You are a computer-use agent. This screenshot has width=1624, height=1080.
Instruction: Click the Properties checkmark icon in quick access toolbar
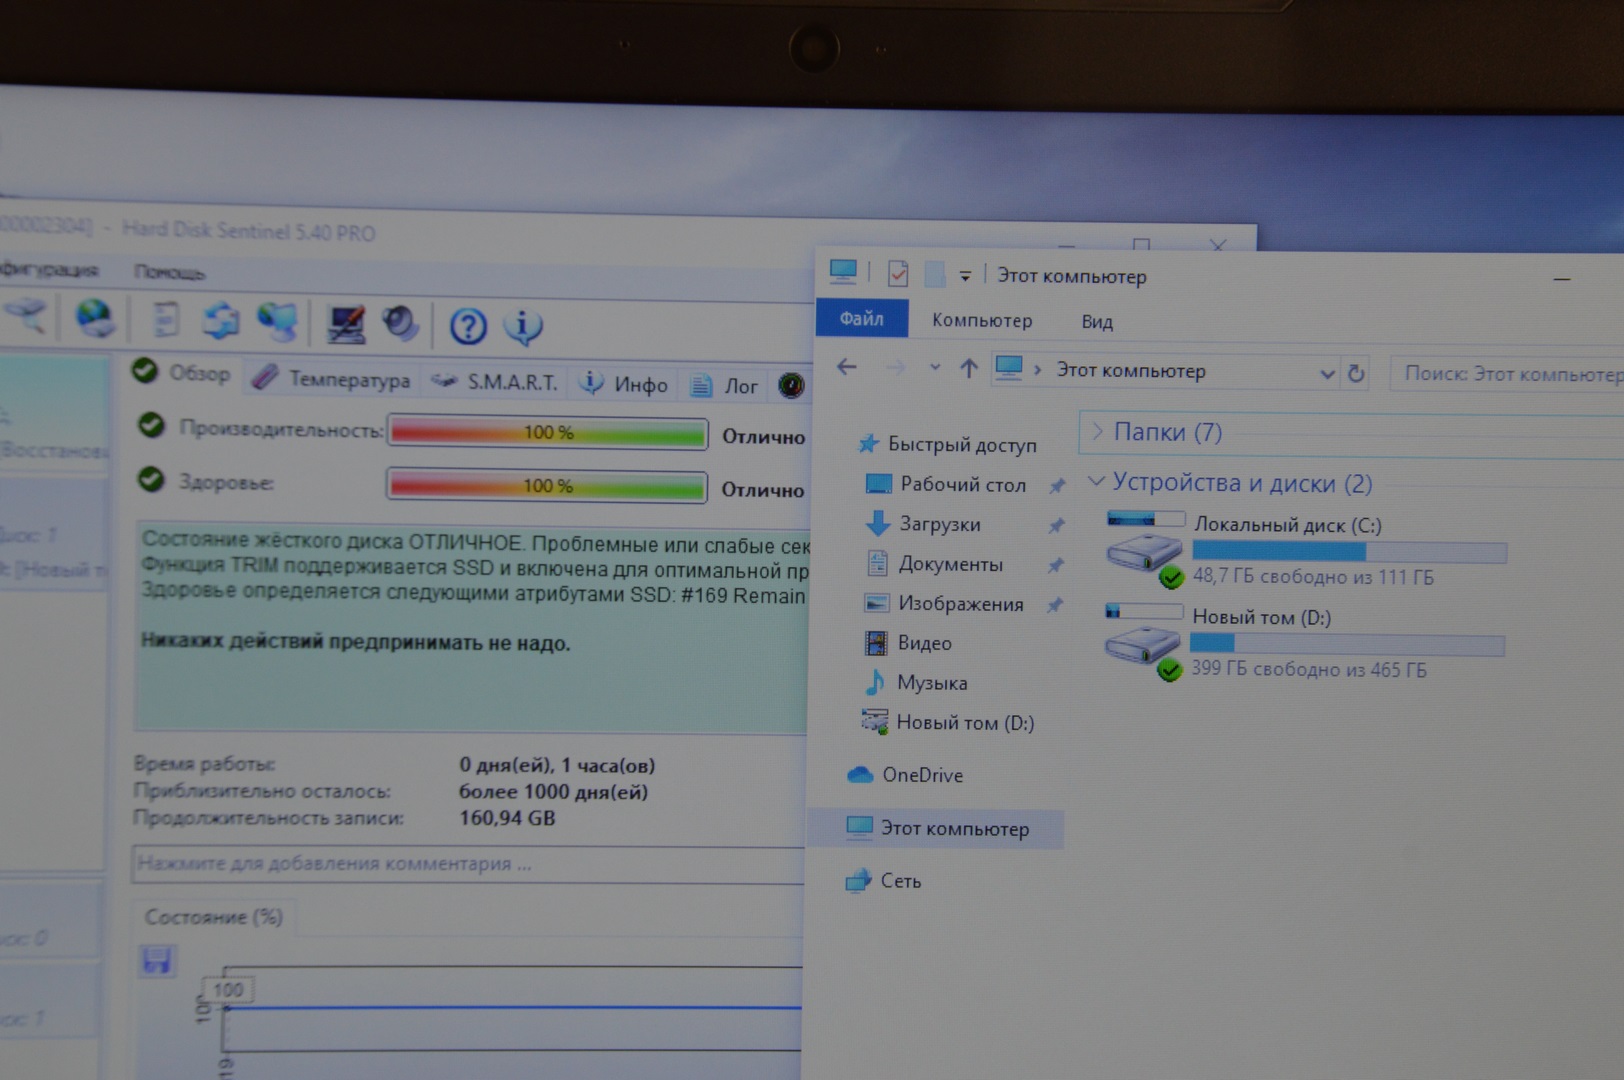point(898,272)
